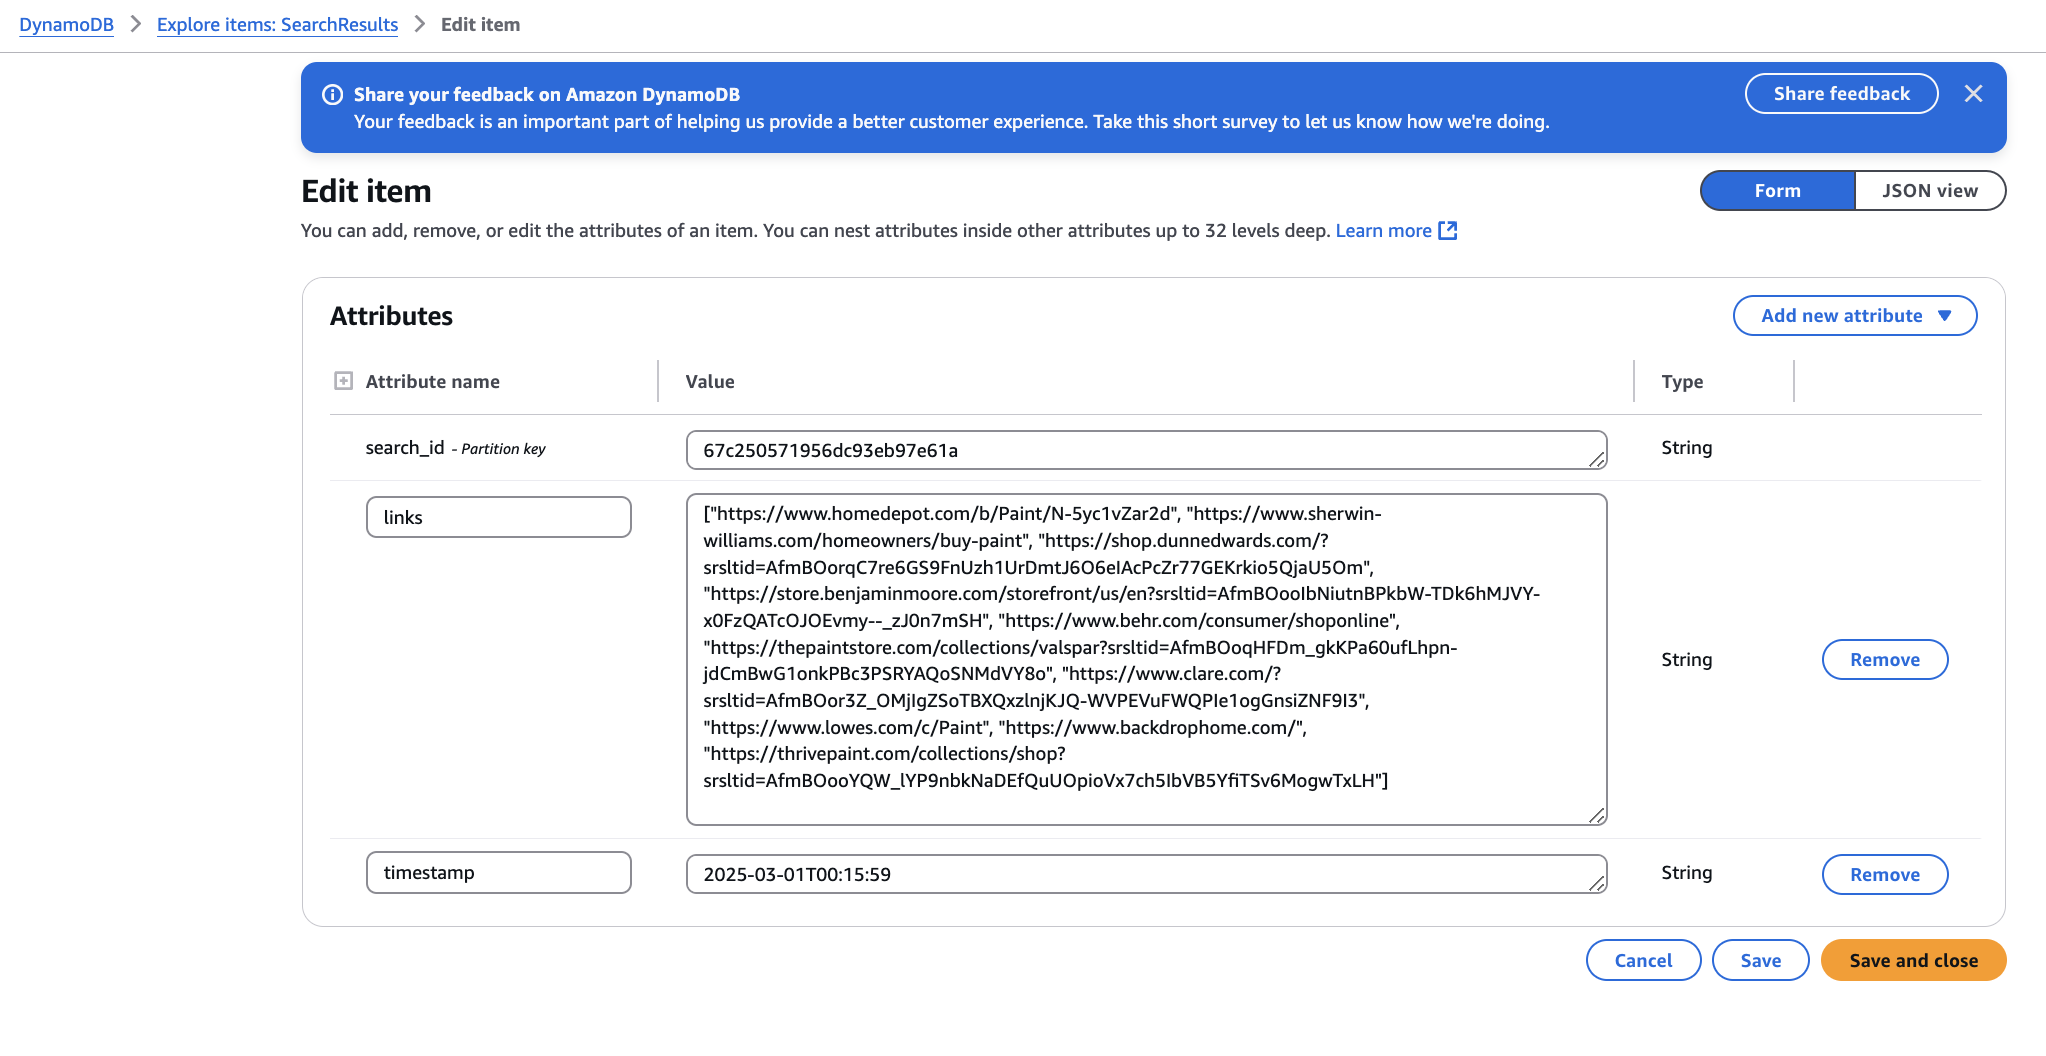Click the Edit item breadcrumb text
The height and width of the screenshot is (1056, 2046).
480,25
